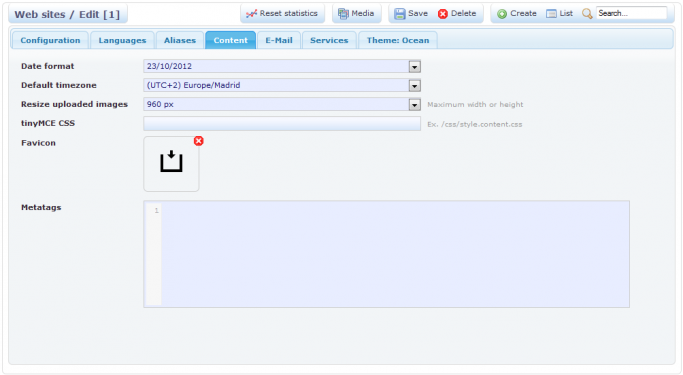683x375 pixels.
Task: Click the Reset statistics button label
Action: coord(288,14)
